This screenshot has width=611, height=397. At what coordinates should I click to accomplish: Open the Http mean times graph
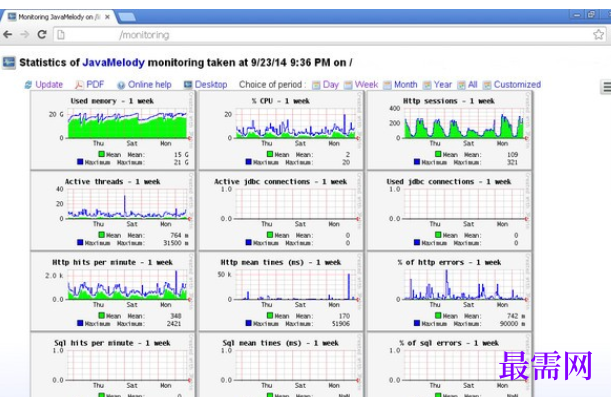point(281,292)
